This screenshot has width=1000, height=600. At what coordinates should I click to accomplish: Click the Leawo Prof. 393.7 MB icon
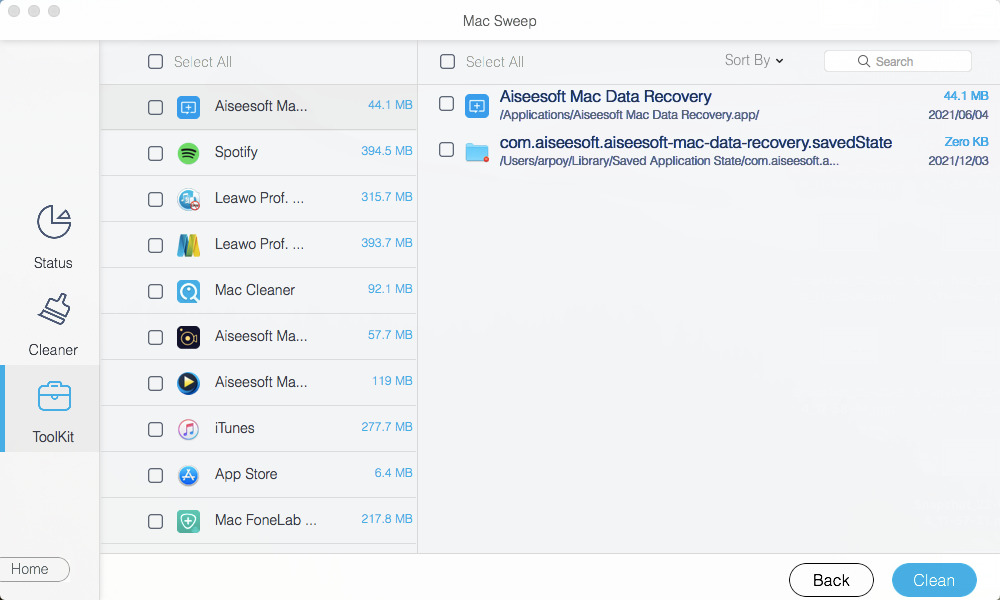(188, 245)
